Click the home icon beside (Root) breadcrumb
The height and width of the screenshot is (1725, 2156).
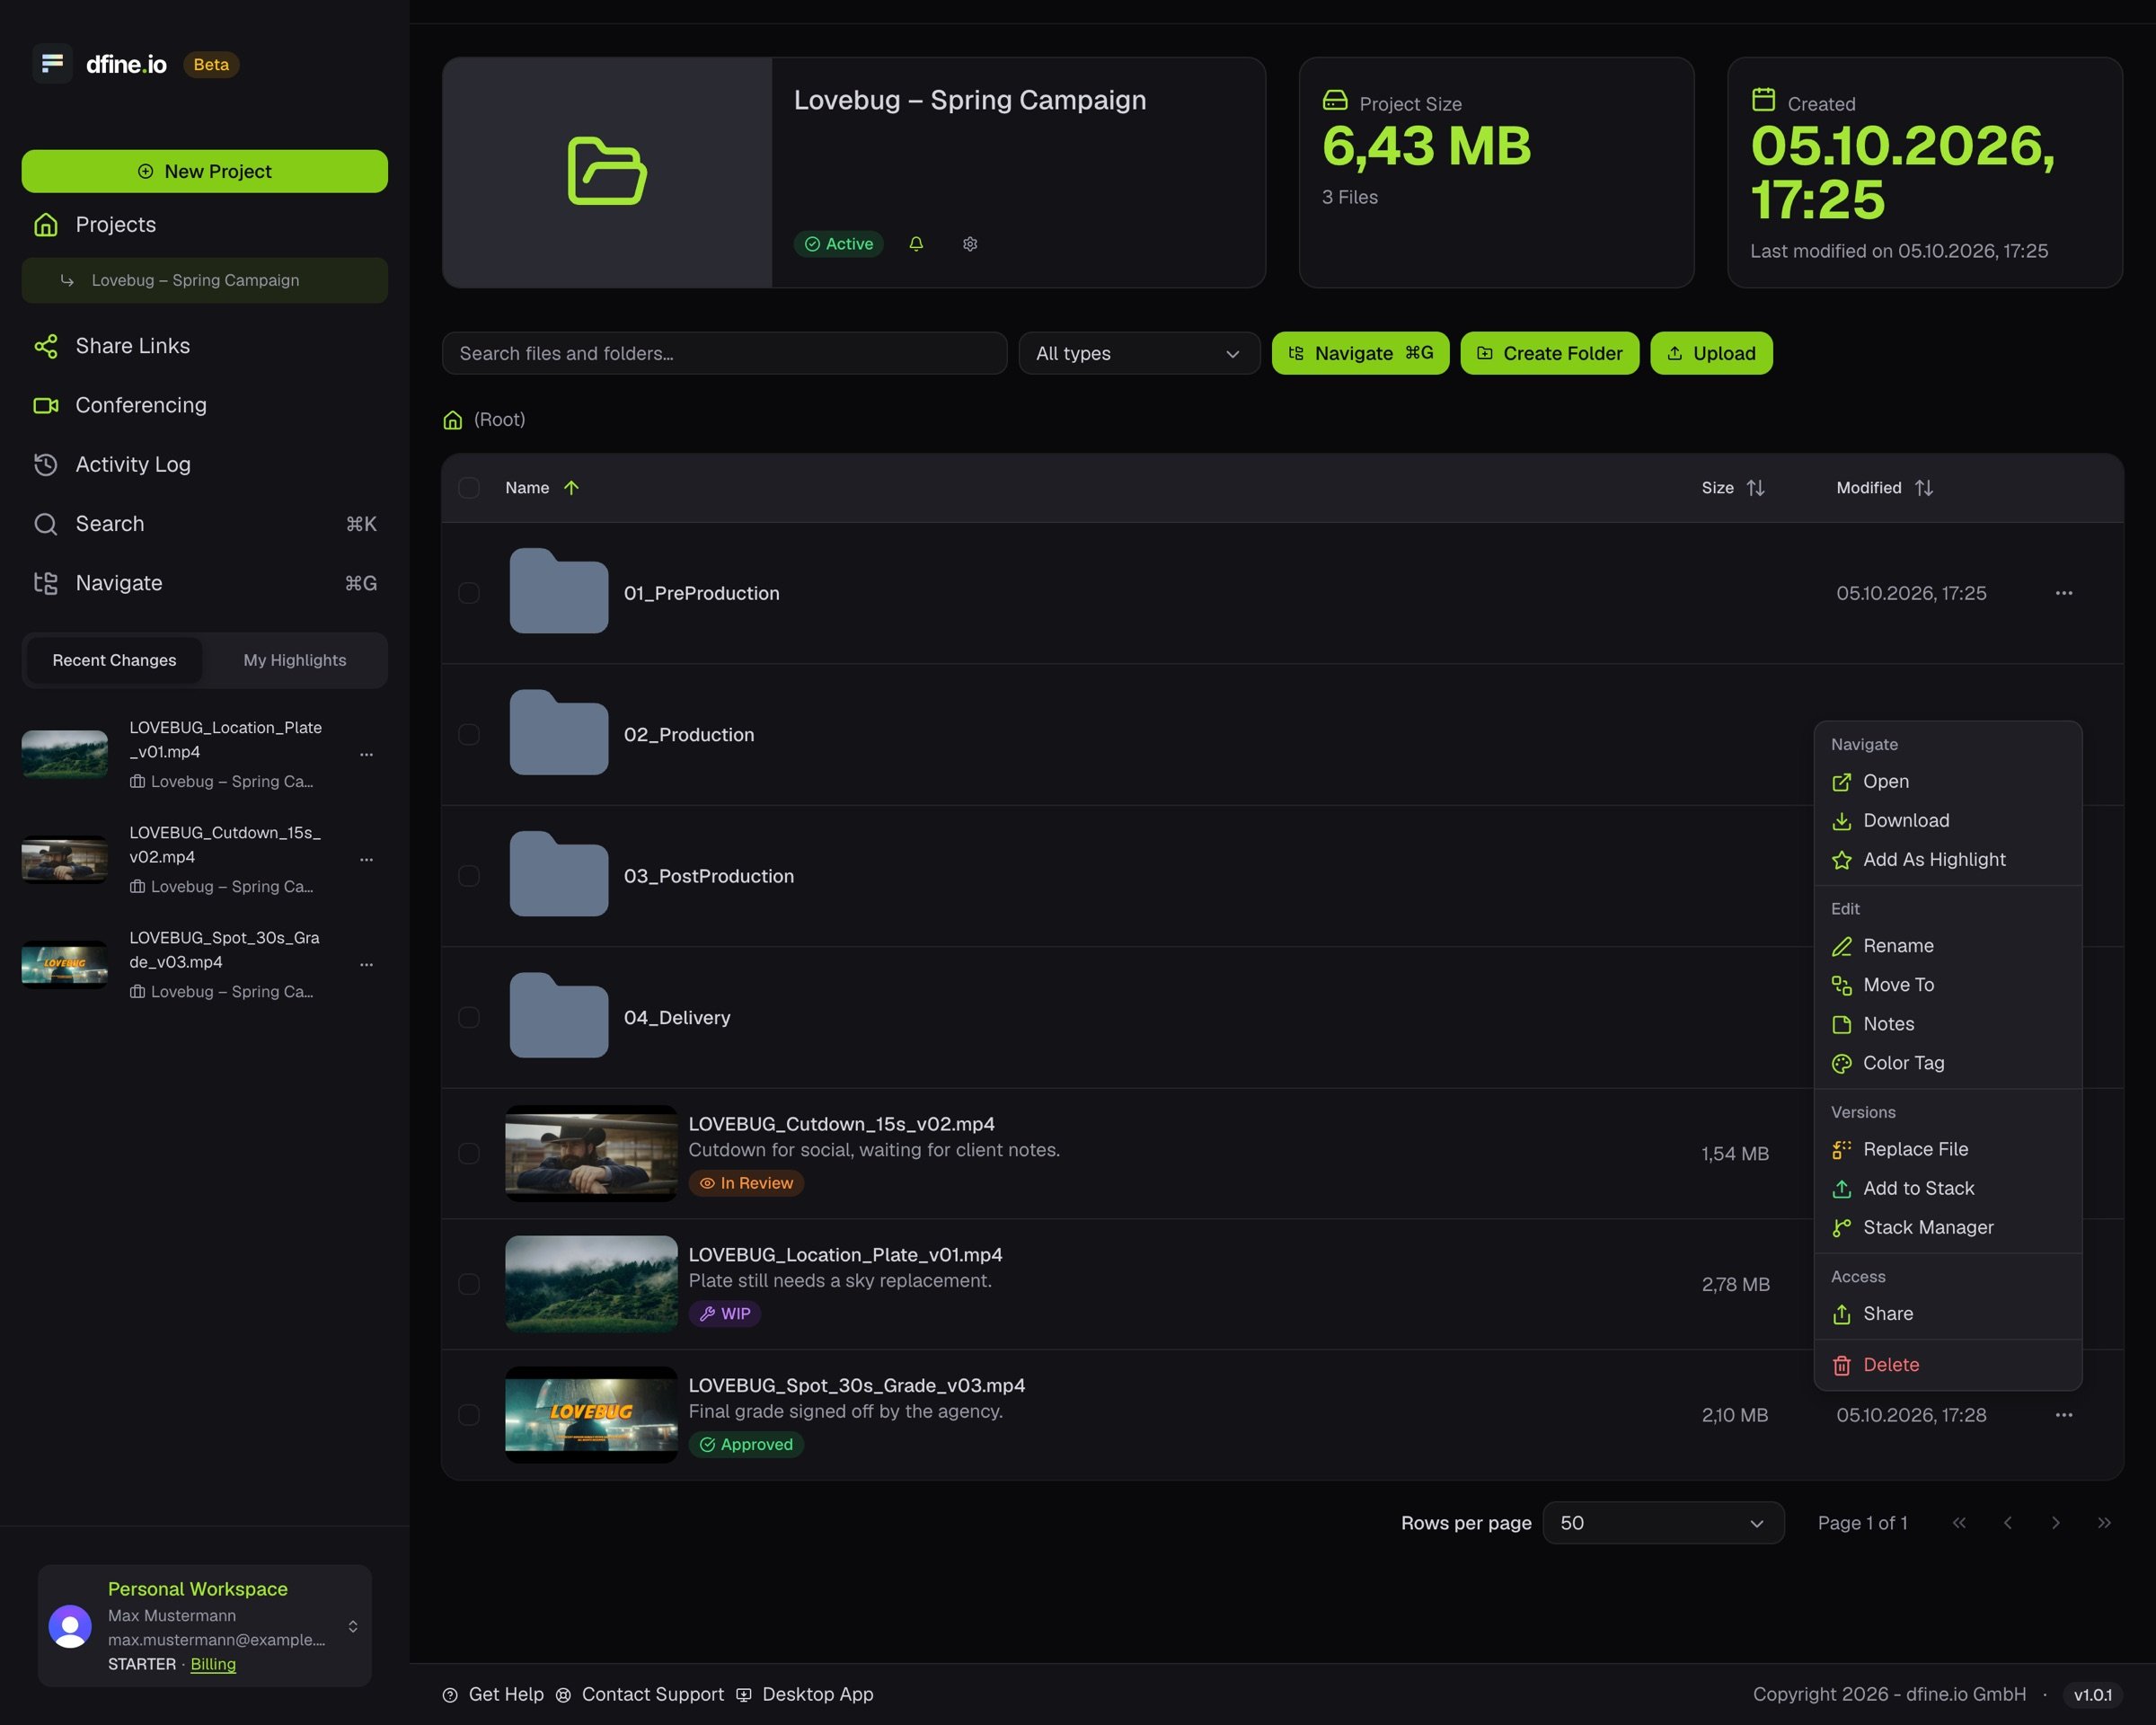pos(453,420)
